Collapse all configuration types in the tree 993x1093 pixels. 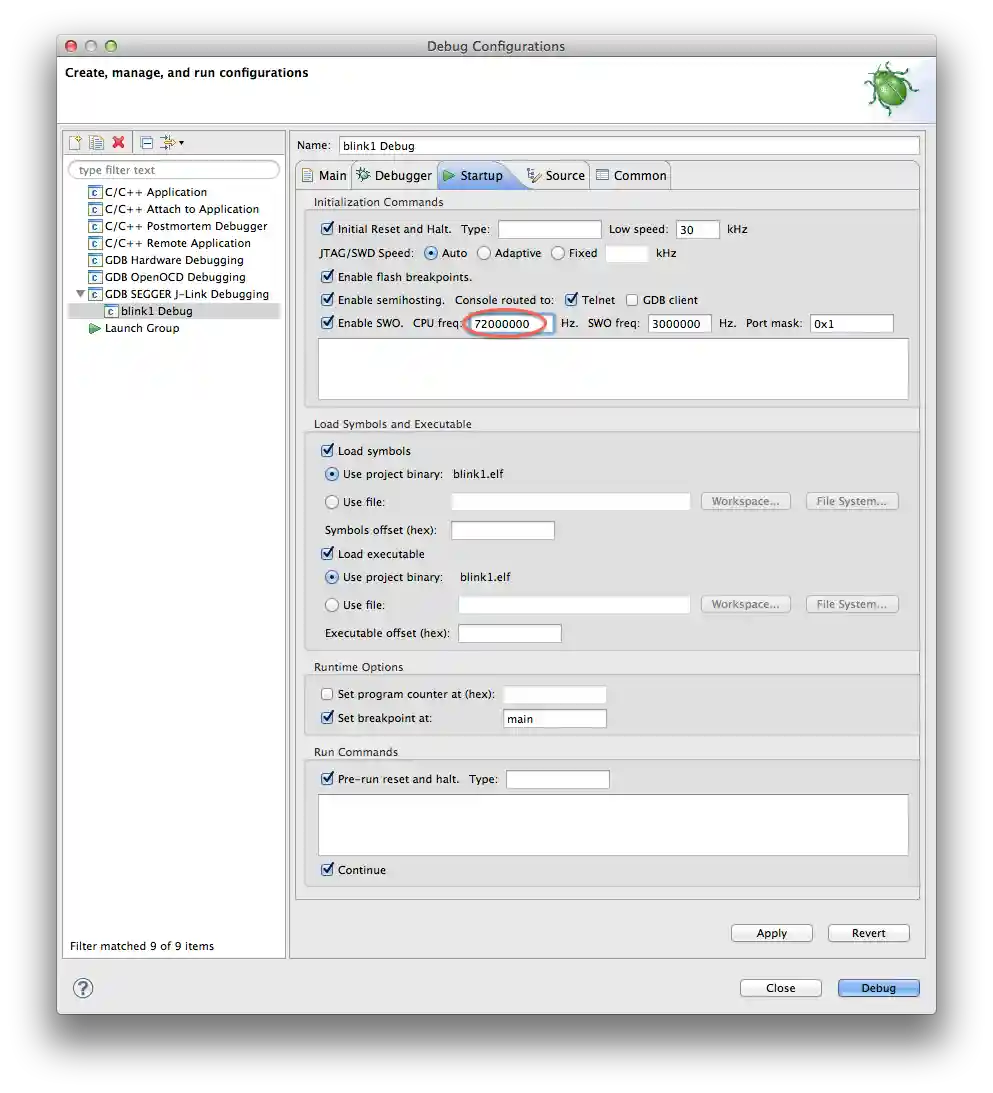click(x=146, y=142)
